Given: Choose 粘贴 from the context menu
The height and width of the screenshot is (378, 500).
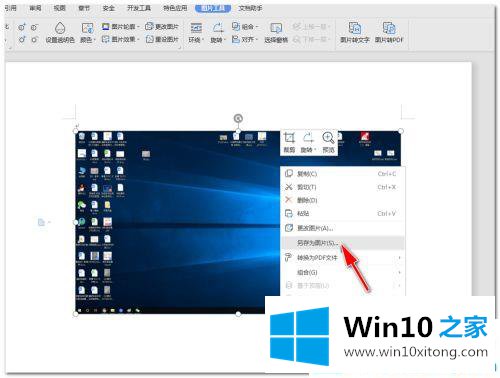Looking at the screenshot, I should [x=343, y=213].
